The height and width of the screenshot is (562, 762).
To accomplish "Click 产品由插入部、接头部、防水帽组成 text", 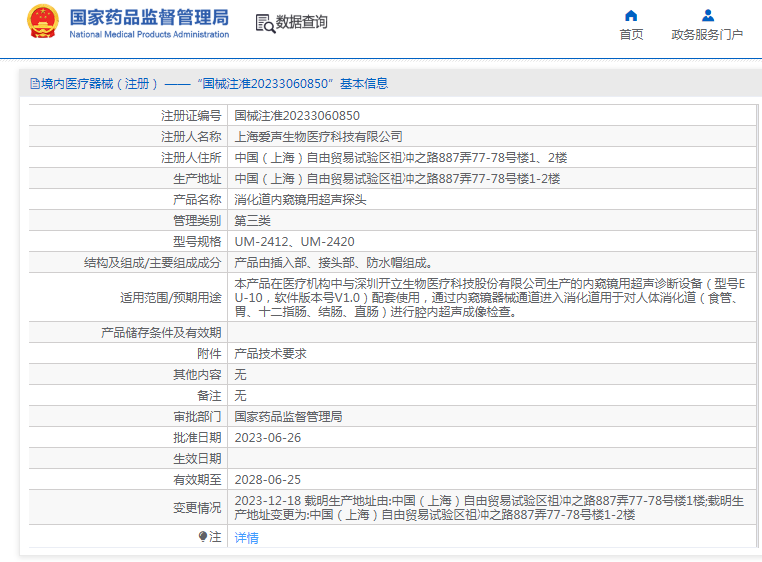I will coord(333,263).
